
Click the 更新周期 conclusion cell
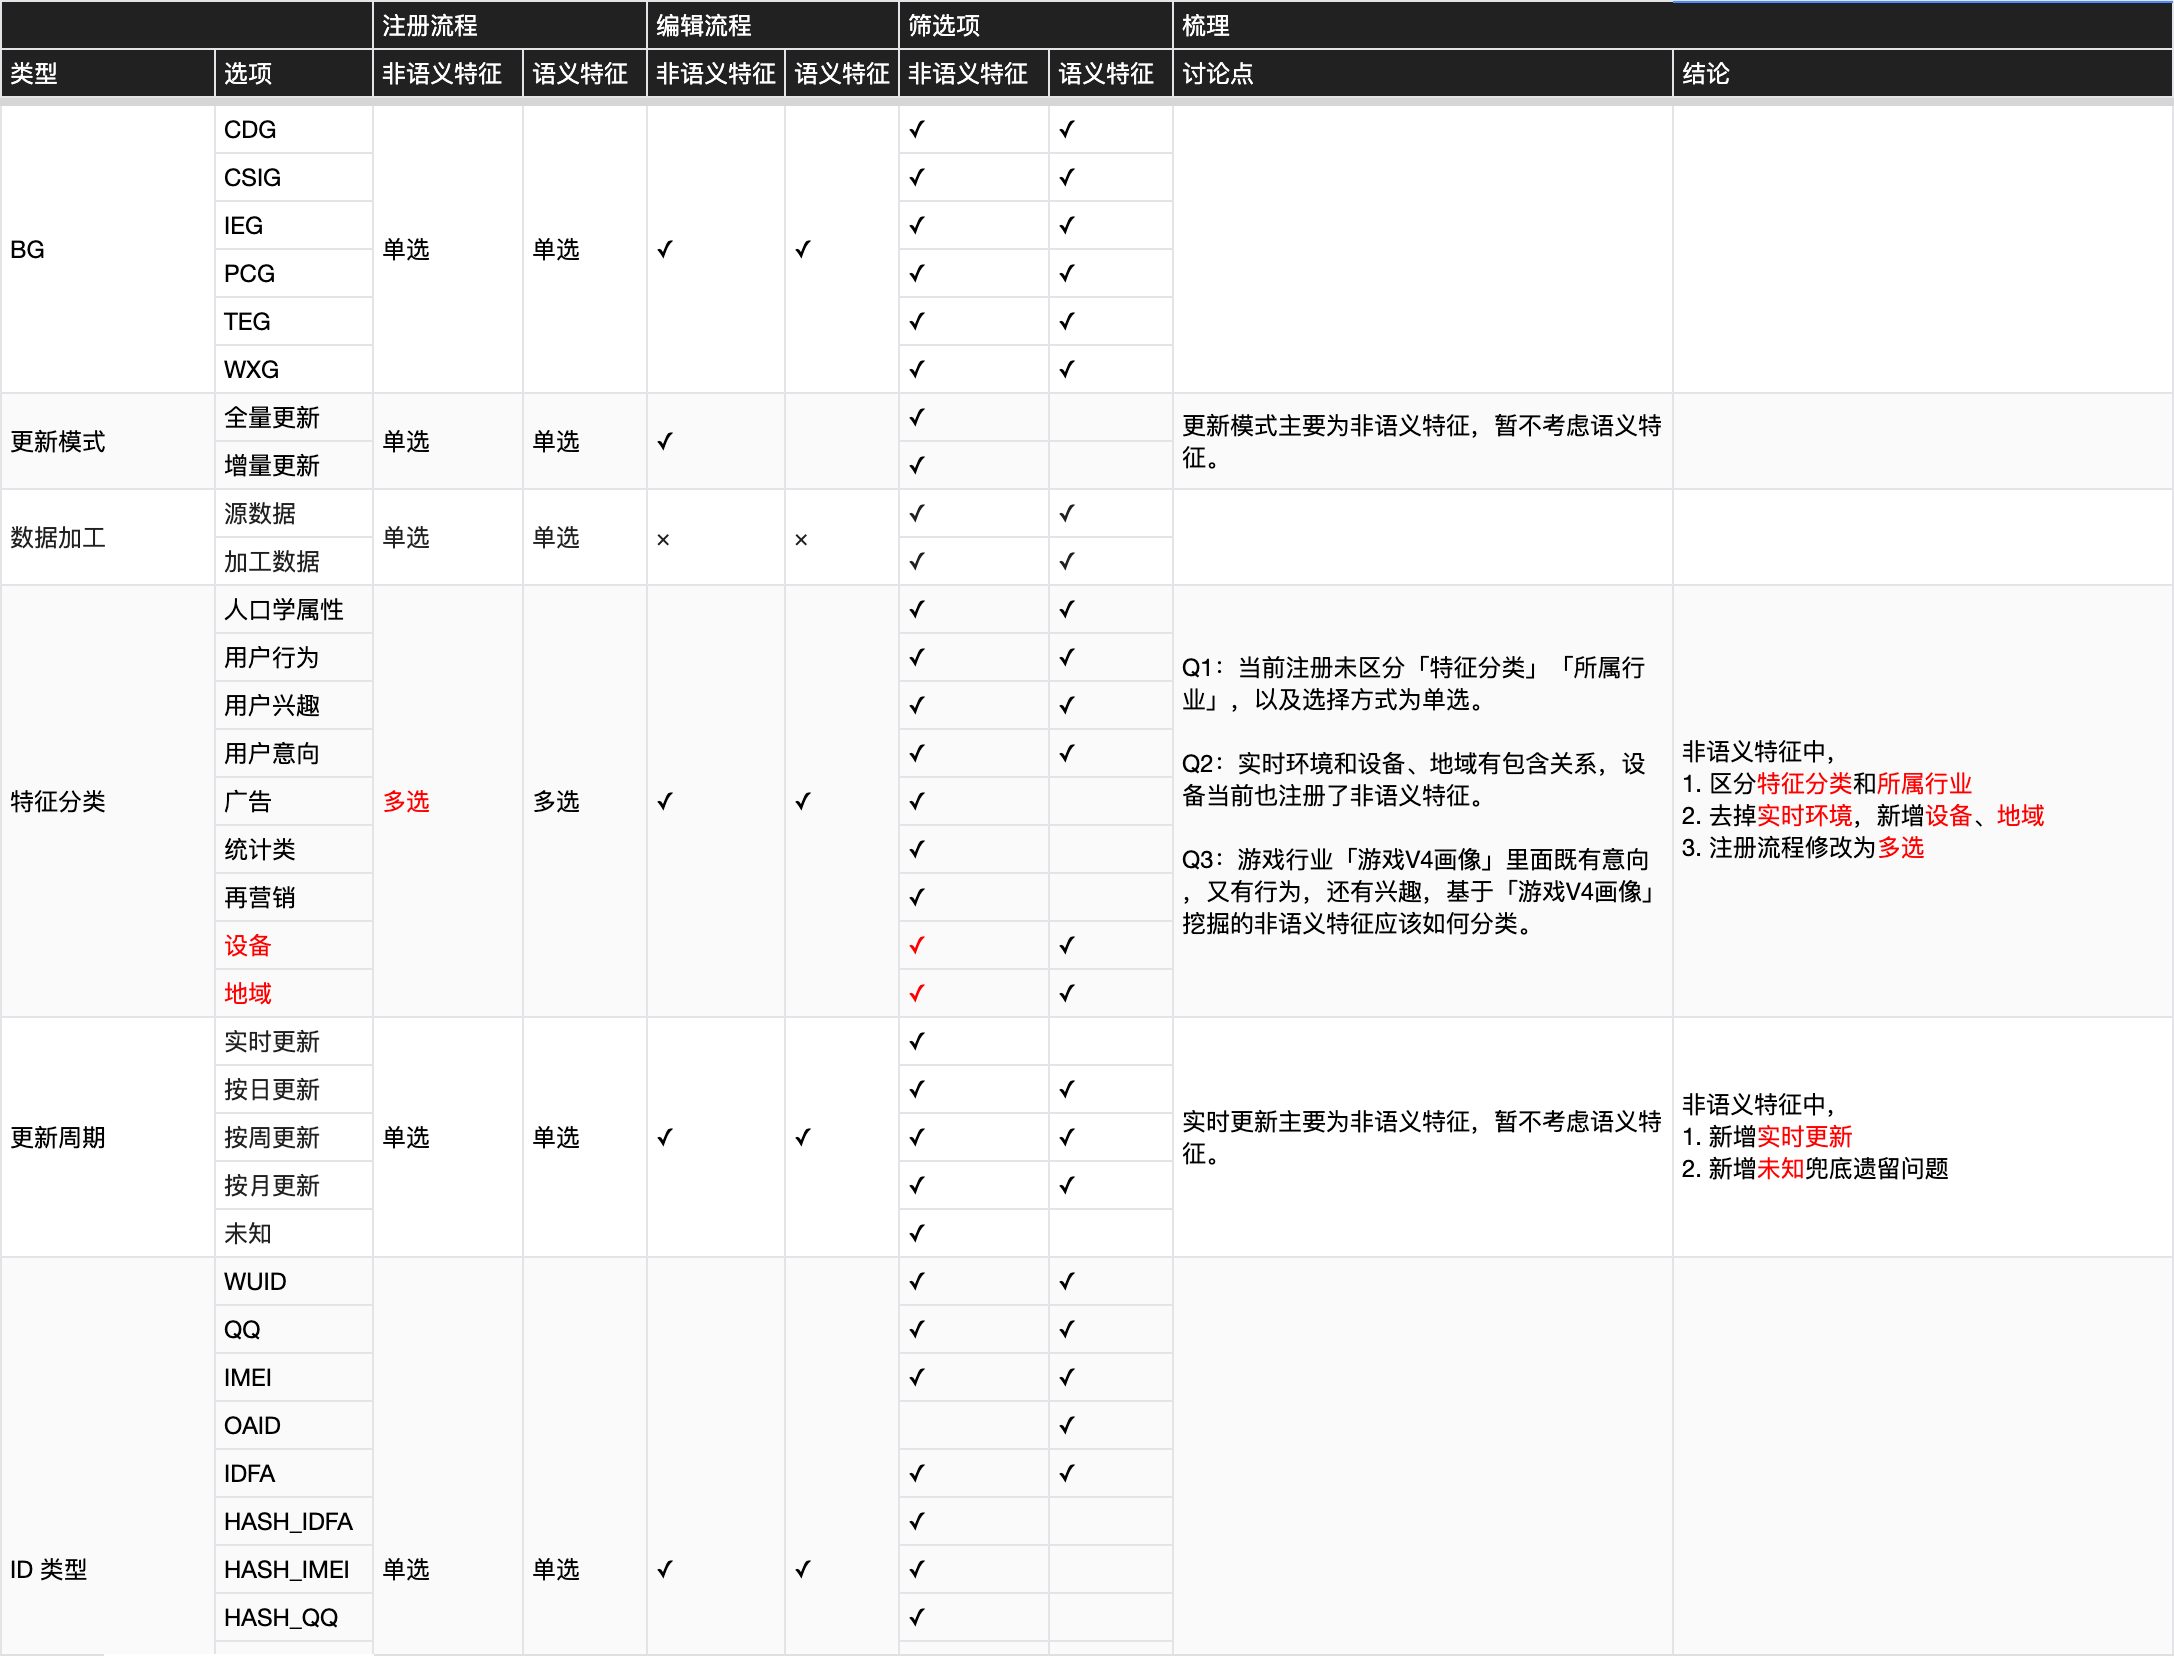point(1922,1137)
